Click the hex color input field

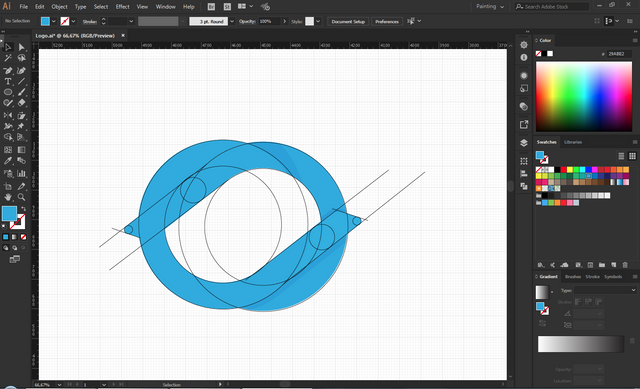pyautogui.click(x=619, y=54)
